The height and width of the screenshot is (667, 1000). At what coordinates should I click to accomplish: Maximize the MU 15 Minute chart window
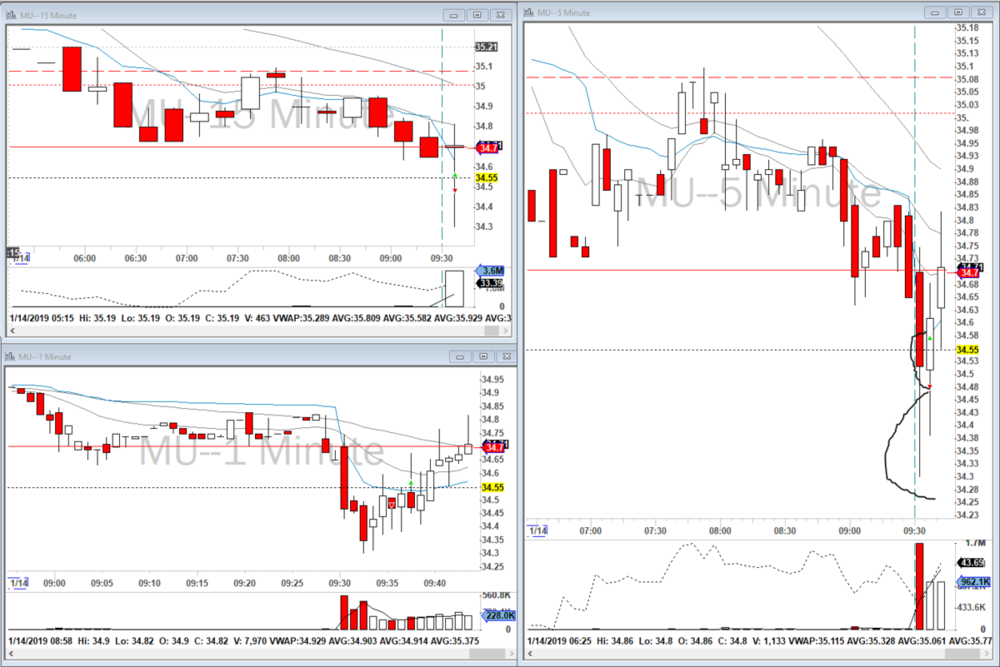(477, 15)
